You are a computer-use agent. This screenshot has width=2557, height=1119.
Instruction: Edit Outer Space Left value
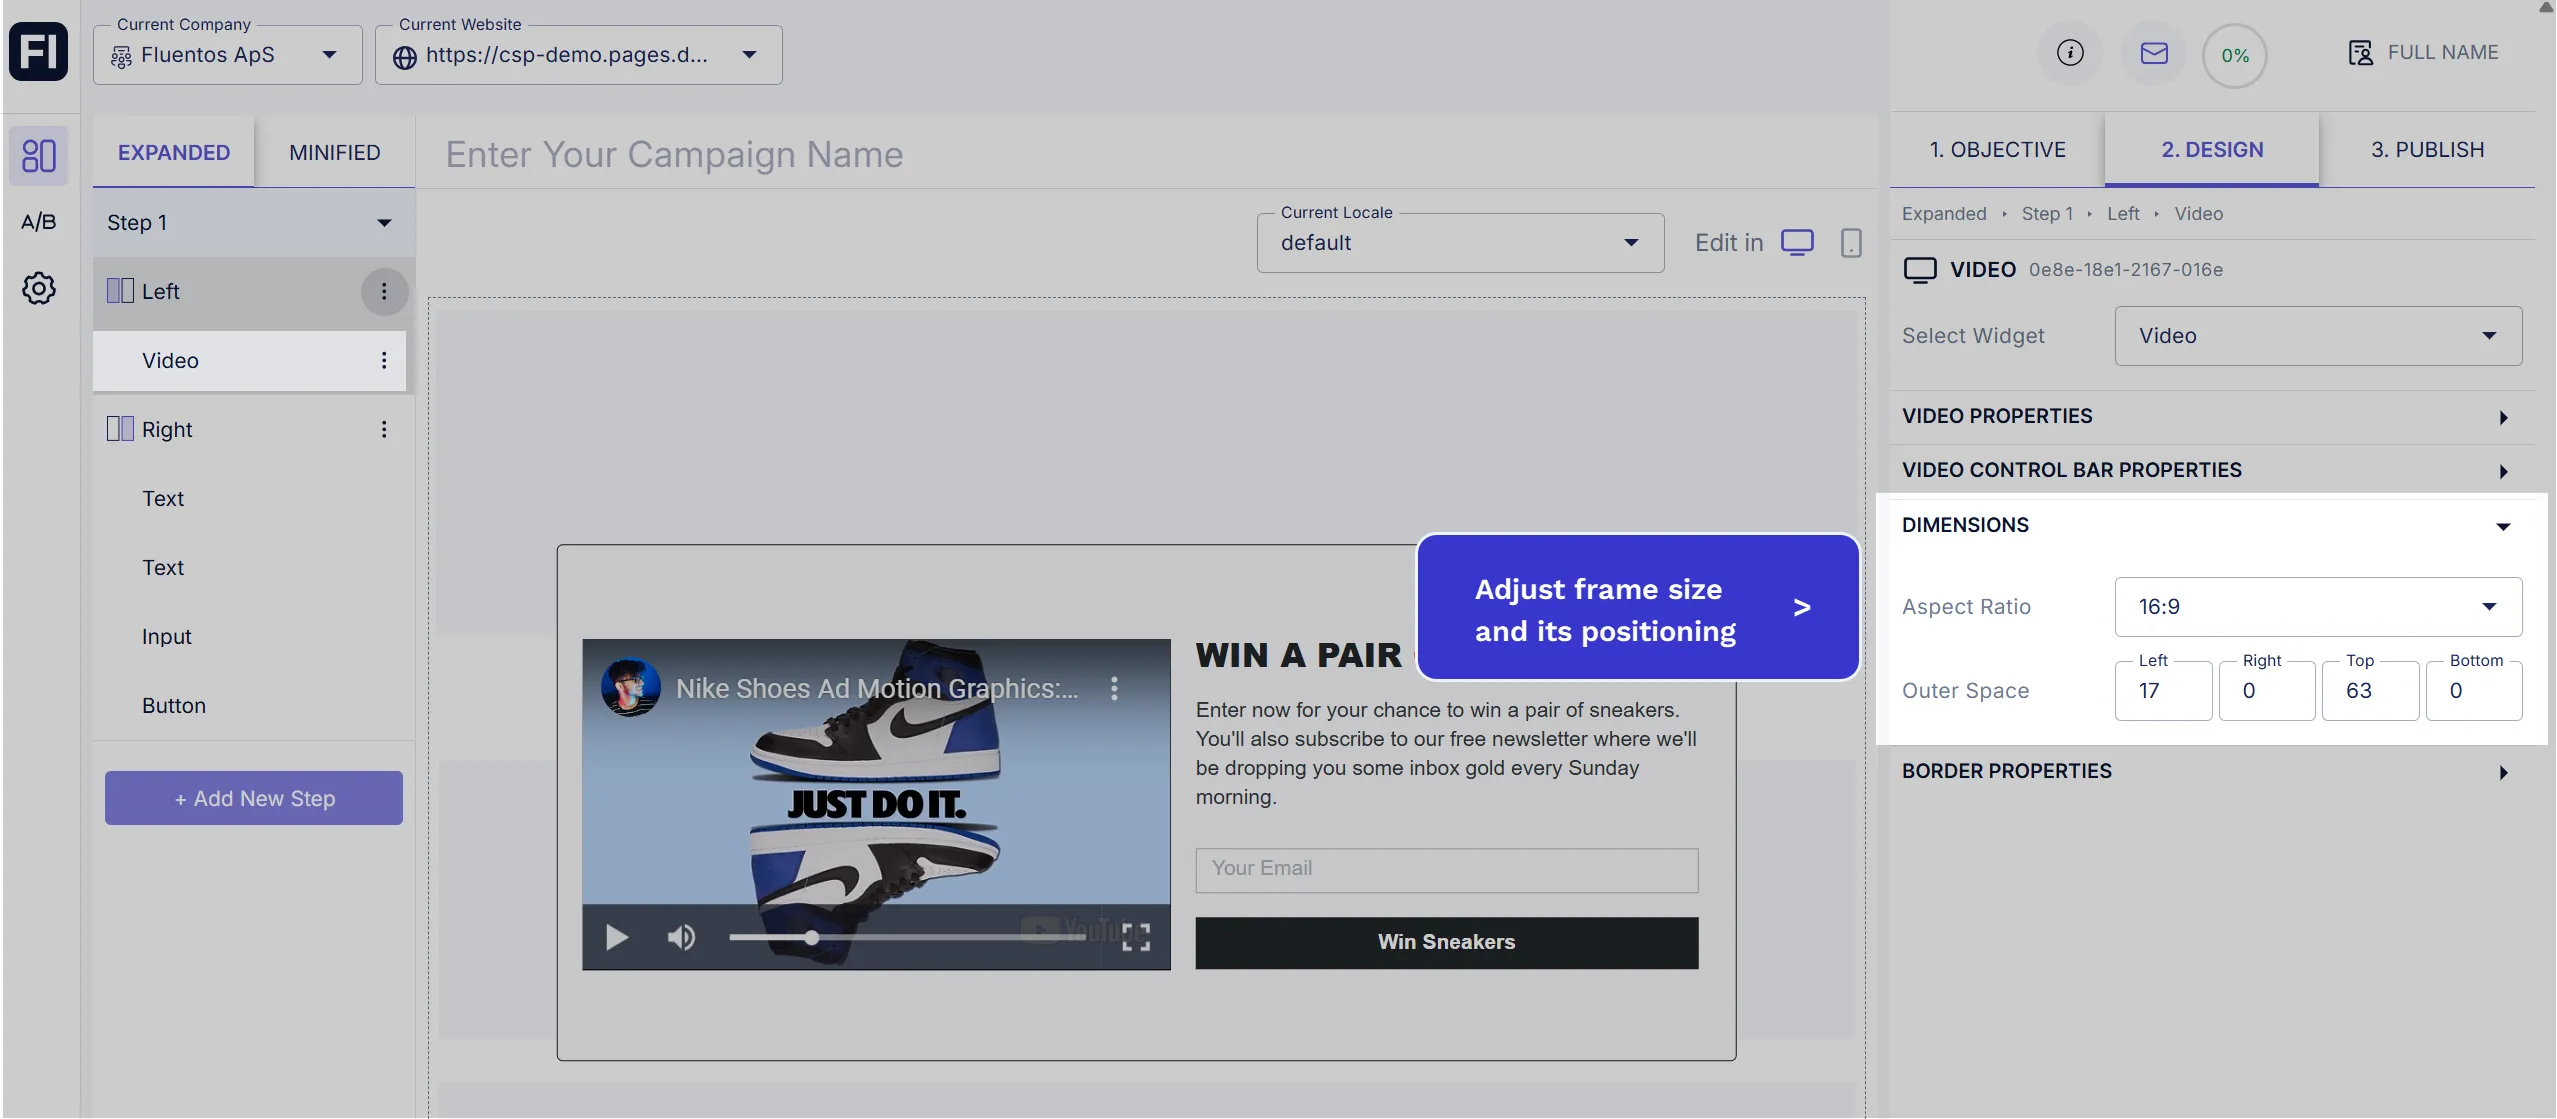tap(2163, 691)
